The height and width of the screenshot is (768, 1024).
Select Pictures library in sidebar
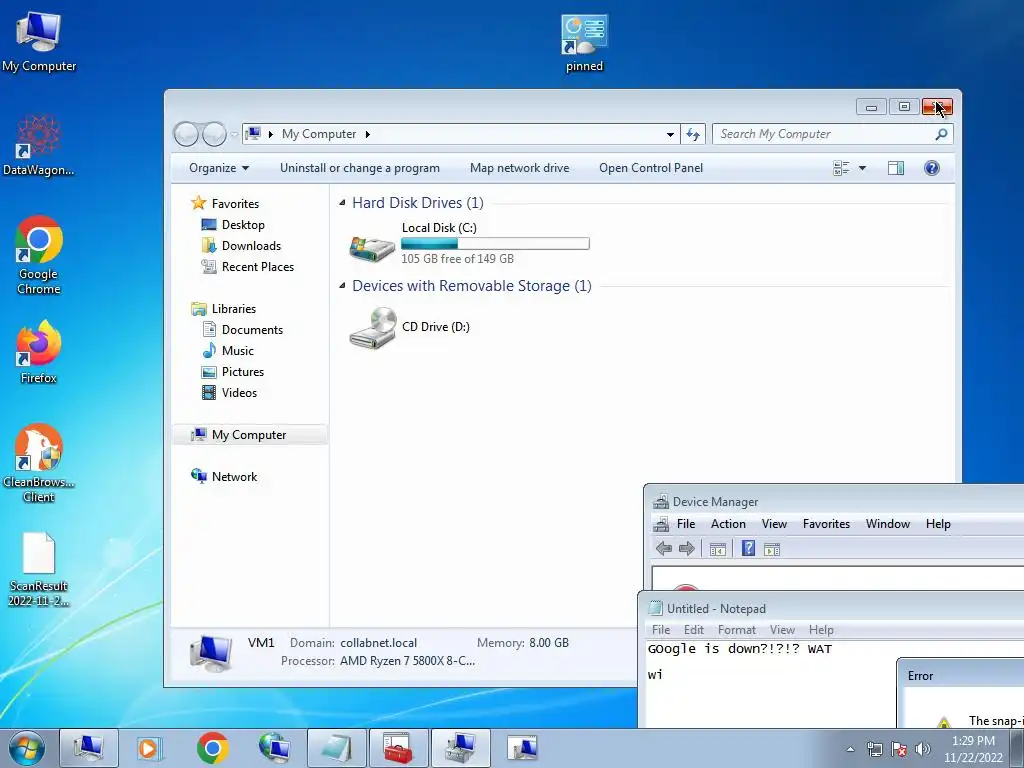pyautogui.click(x=242, y=372)
